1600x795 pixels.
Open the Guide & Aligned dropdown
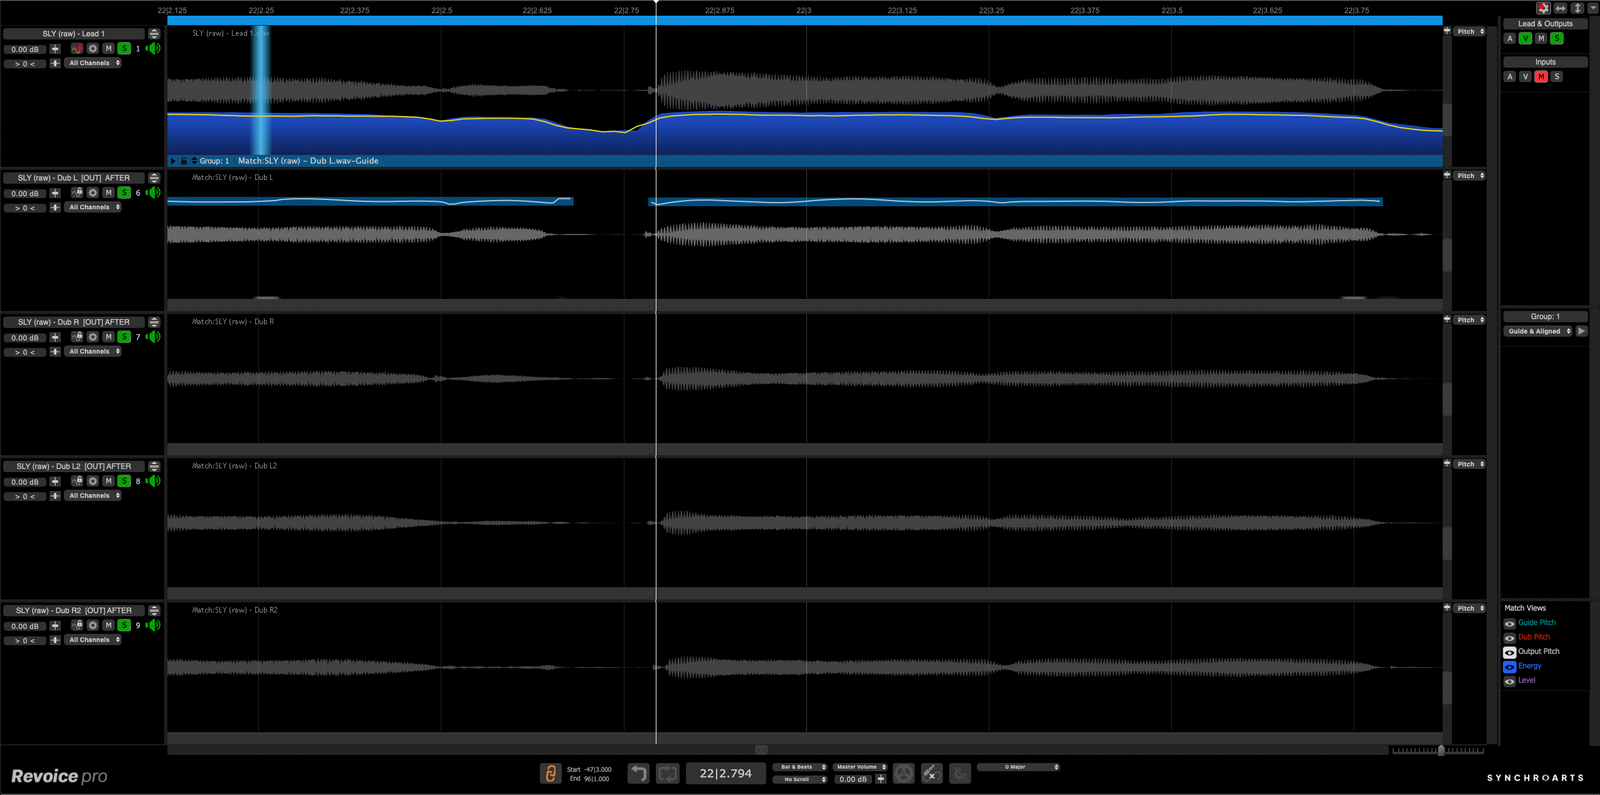(x=1538, y=331)
